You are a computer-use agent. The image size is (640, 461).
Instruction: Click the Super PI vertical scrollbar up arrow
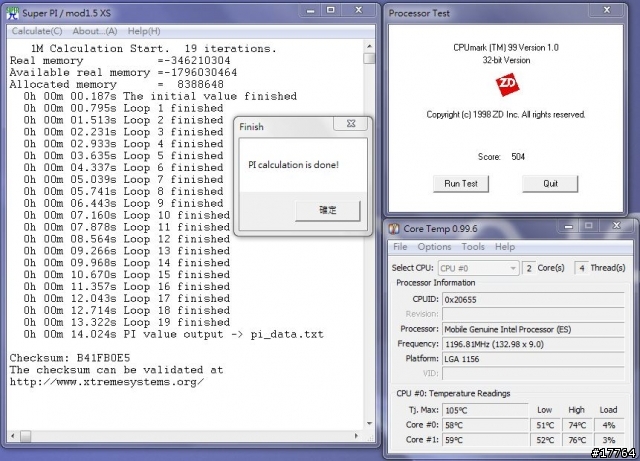pos(369,46)
